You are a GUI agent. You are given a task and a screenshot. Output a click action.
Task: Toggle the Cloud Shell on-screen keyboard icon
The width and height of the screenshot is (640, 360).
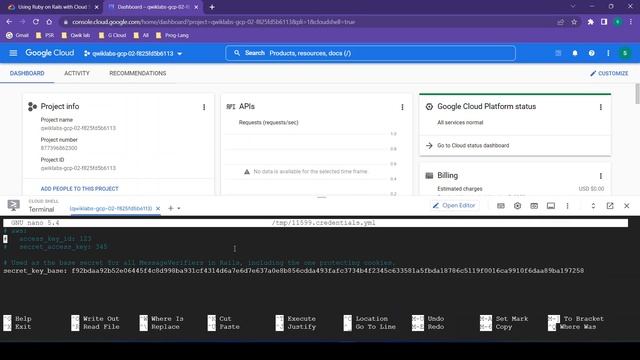501,206
